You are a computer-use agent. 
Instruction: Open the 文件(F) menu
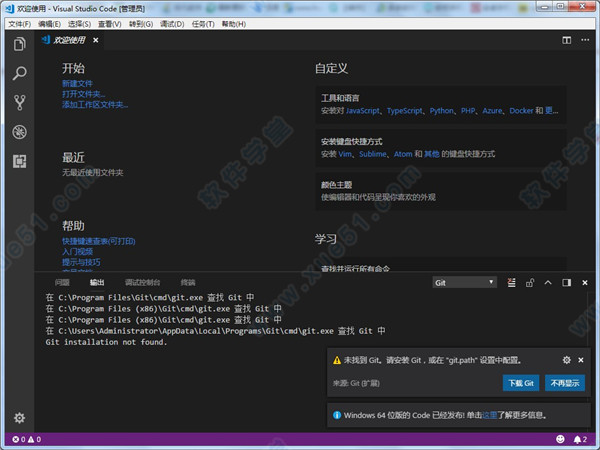[x=20, y=24]
